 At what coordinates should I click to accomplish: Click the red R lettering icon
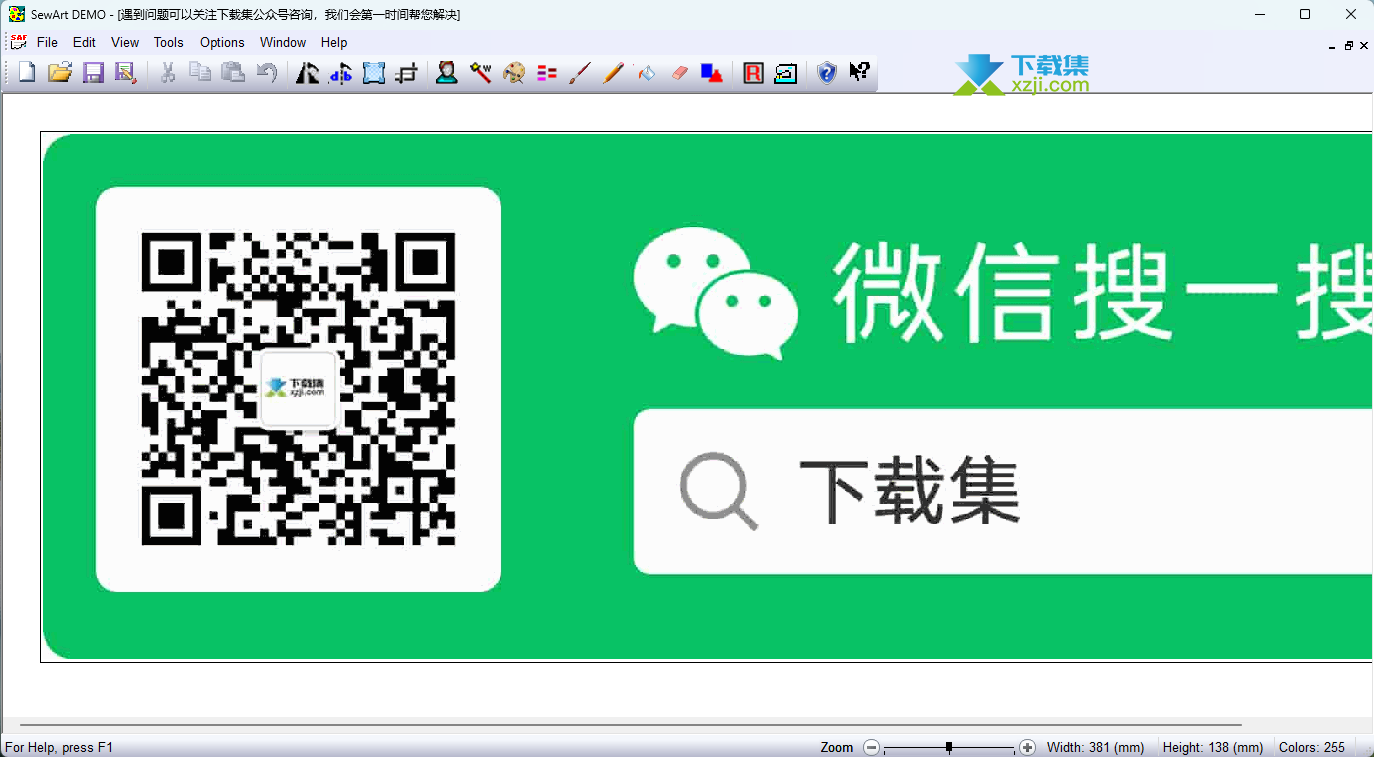coord(753,72)
